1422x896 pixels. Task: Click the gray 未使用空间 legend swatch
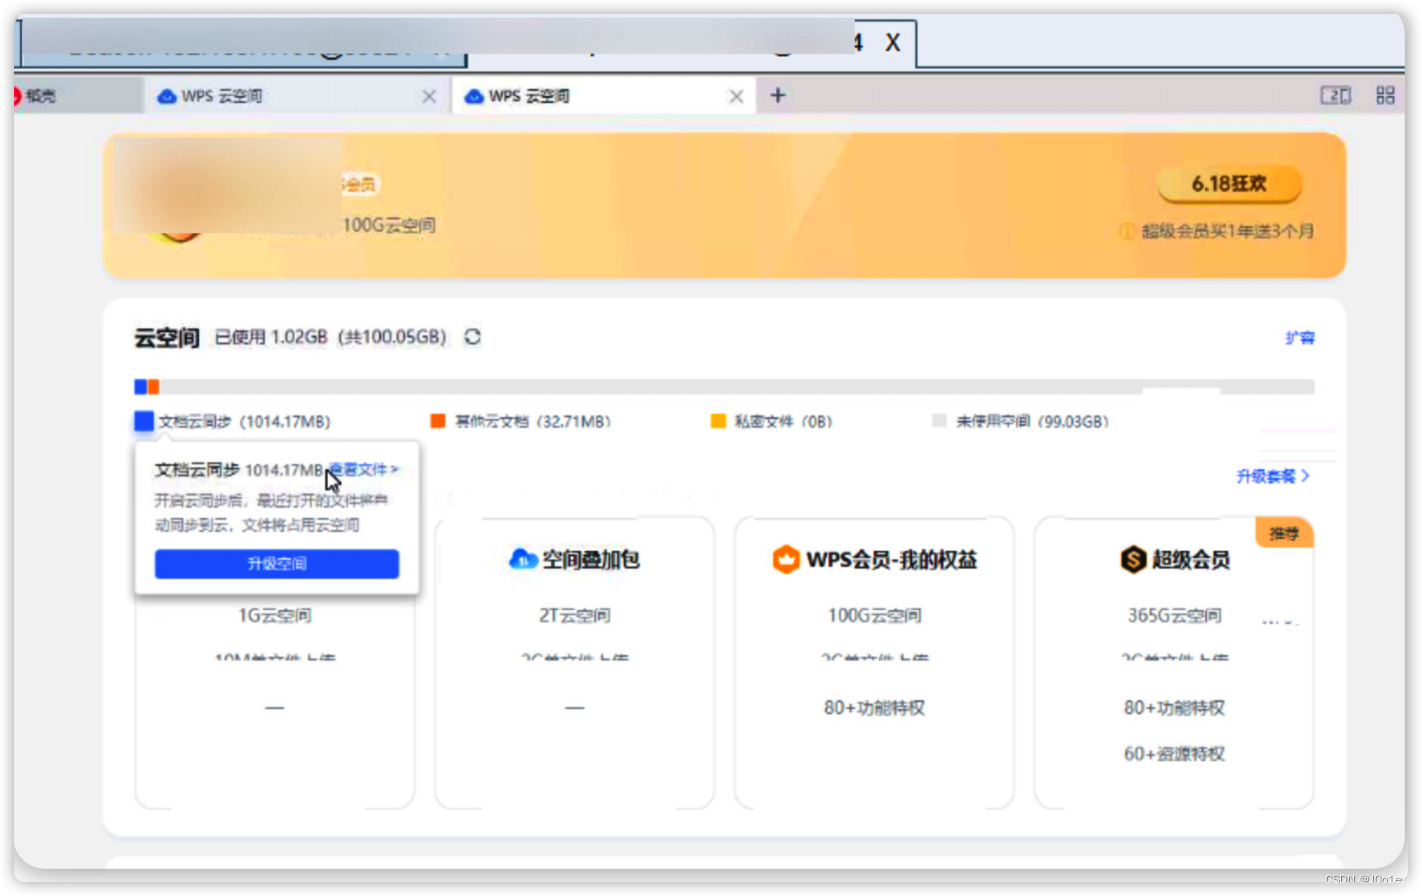pyautogui.click(x=939, y=421)
